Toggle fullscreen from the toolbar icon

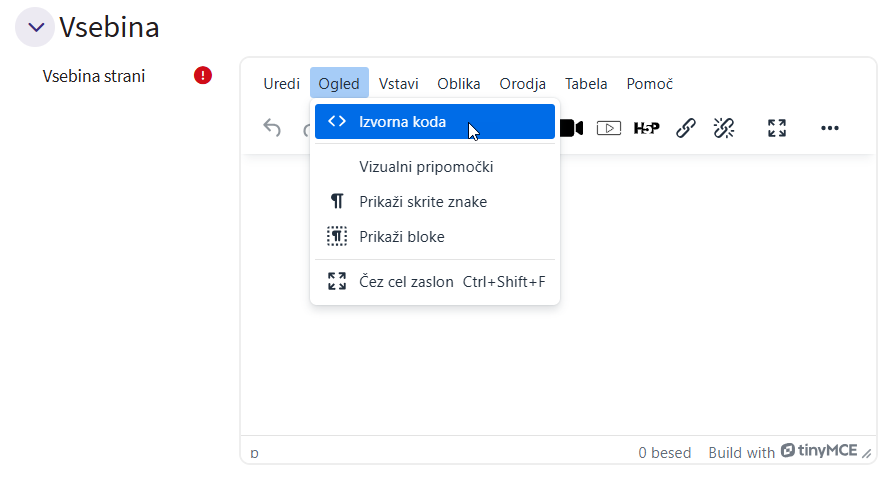[x=777, y=128]
